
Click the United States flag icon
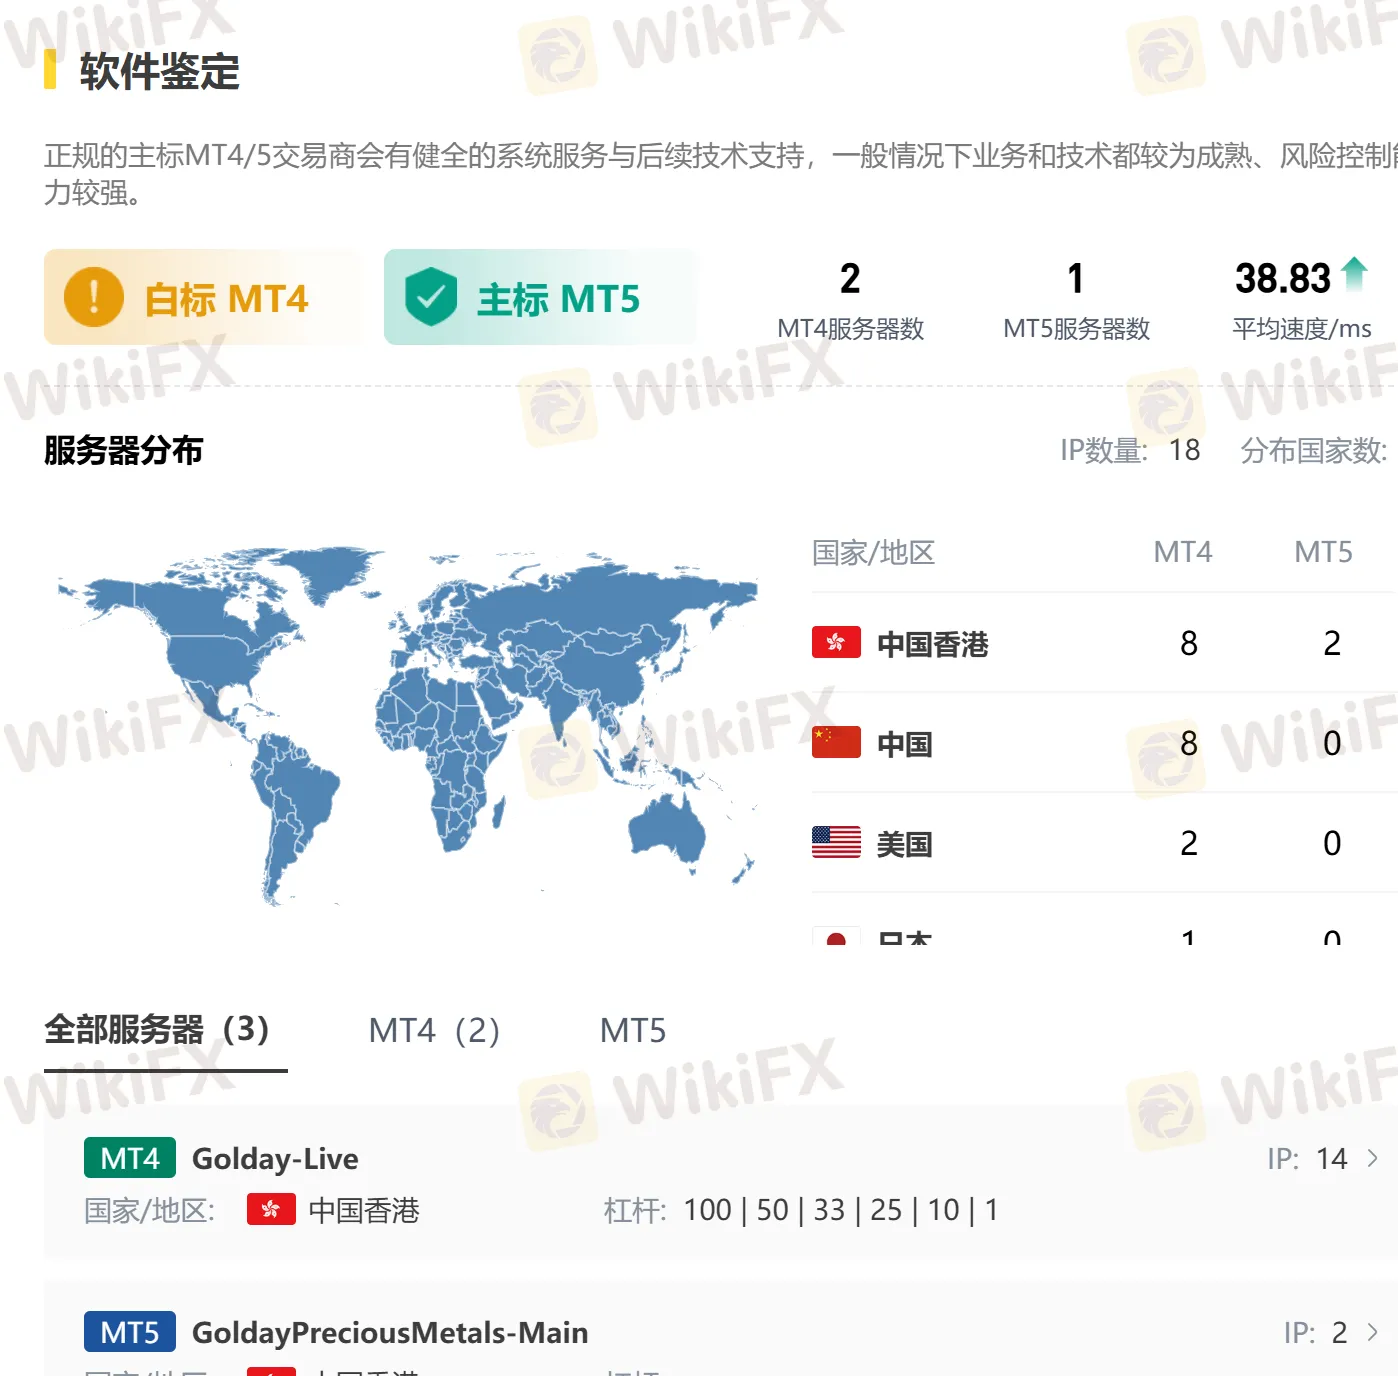836,842
